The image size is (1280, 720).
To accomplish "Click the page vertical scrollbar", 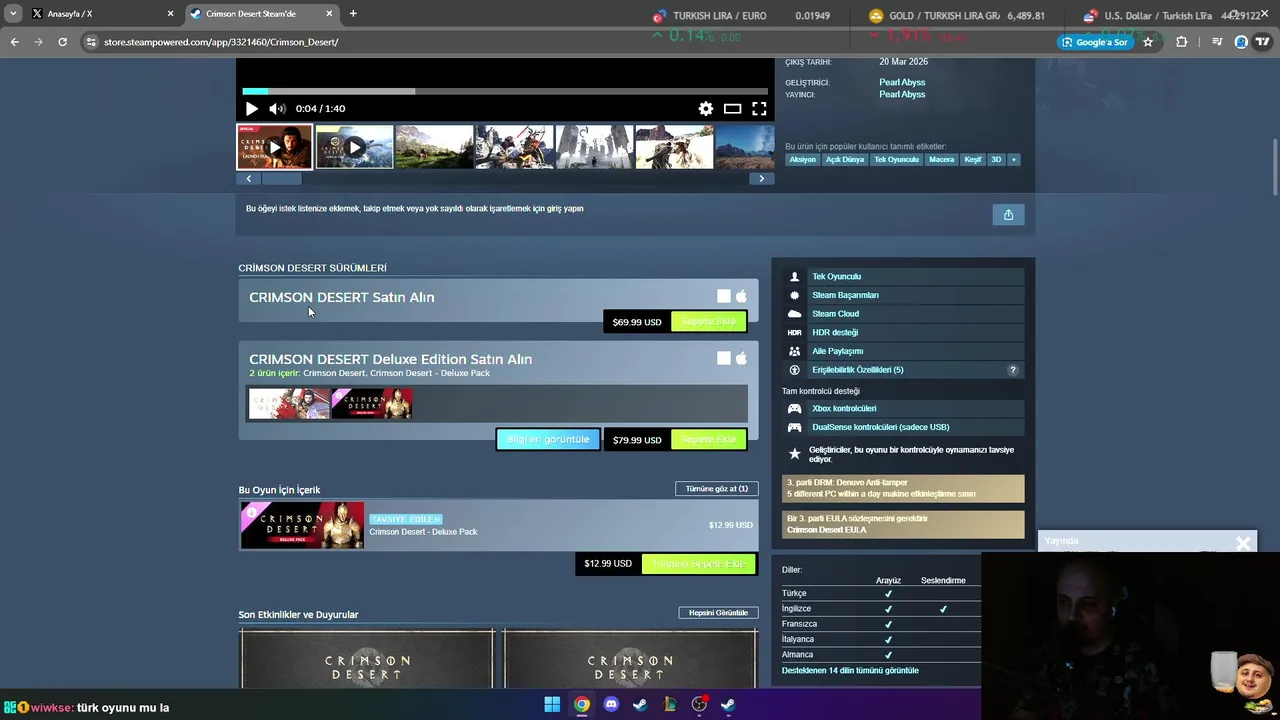I will click(1275, 168).
